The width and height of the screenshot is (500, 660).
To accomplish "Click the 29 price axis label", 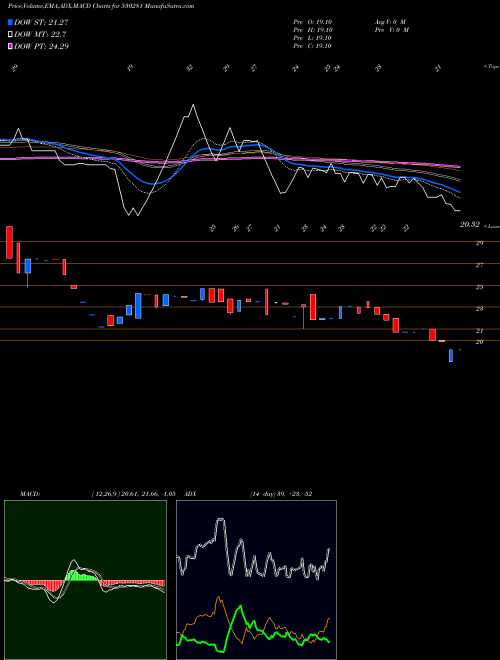I will click(x=479, y=243).
